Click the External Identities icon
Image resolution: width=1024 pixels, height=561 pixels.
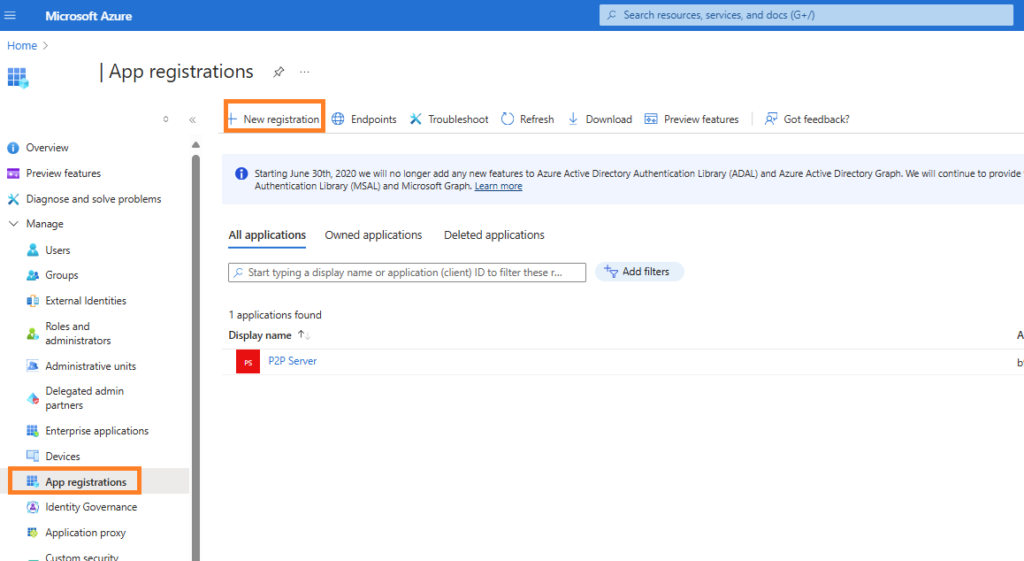coord(33,301)
